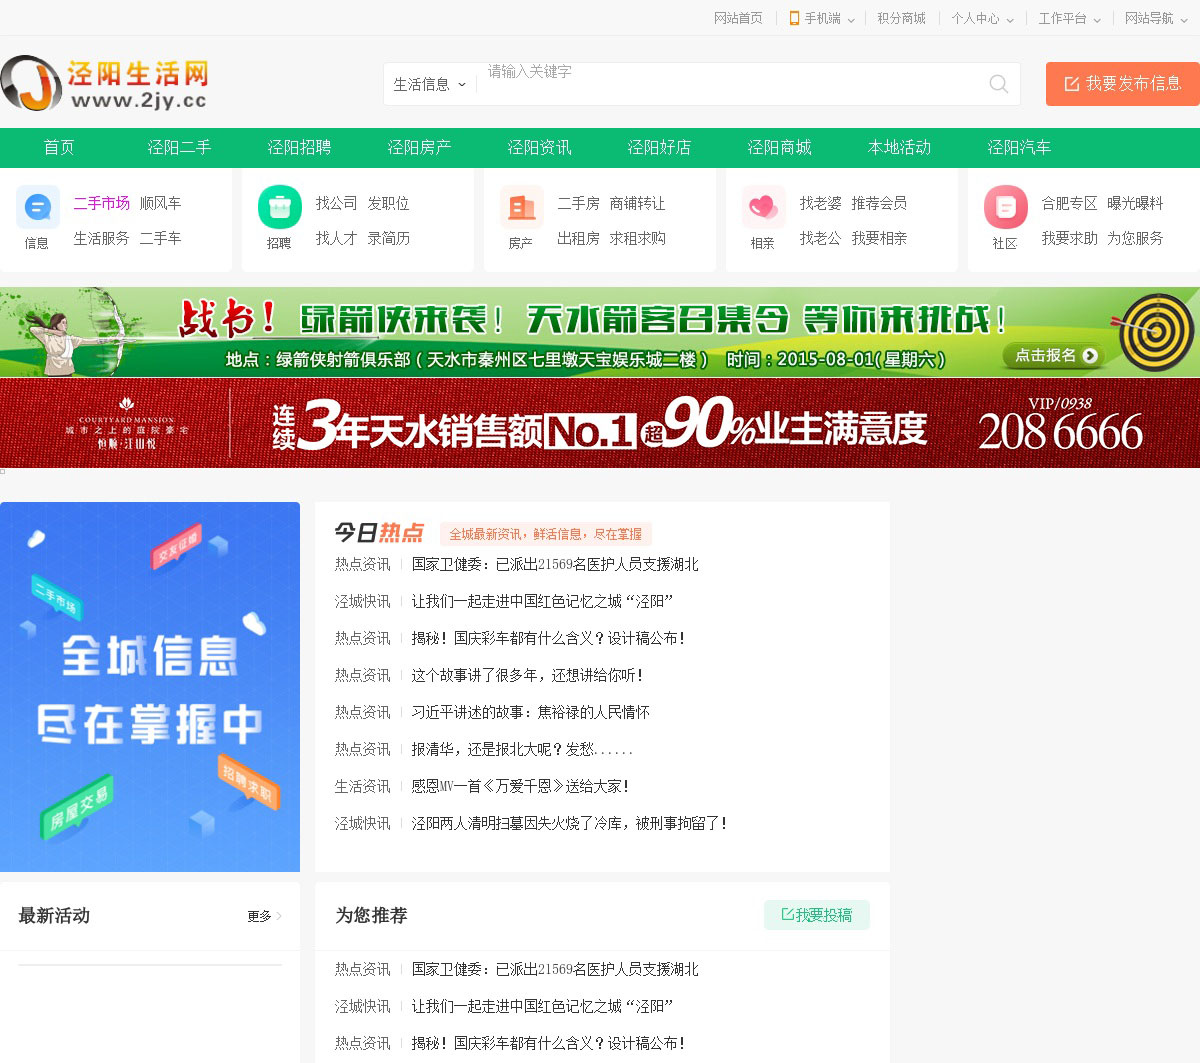
Task: Open headline 这个故事讲了很多年
Action: 527,675
